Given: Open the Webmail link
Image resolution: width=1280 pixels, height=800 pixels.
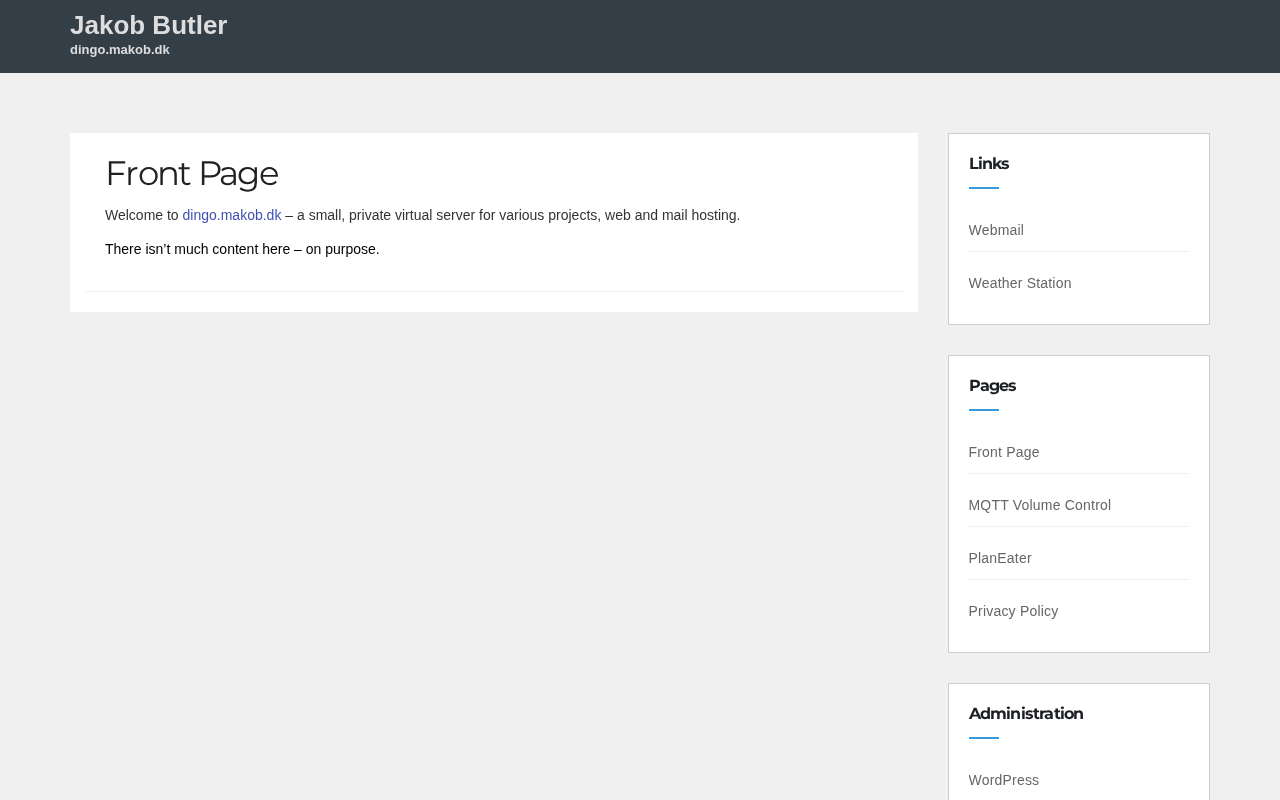Looking at the screenshot, I should (996, 230).
